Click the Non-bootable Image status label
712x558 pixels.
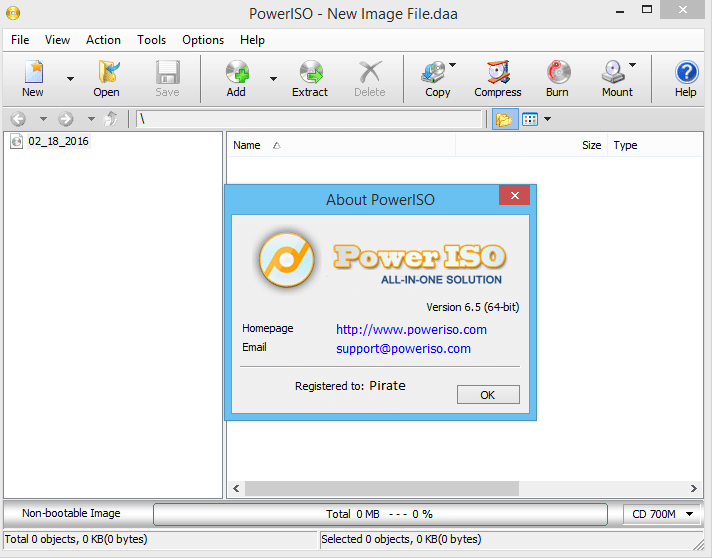(71, 513)
